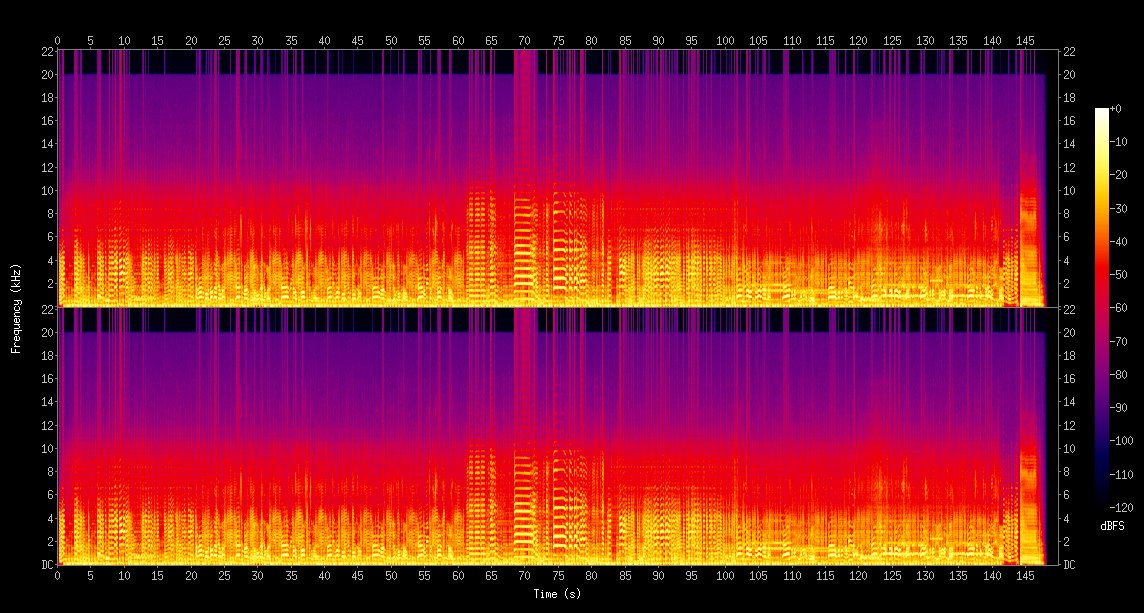Viewport: 1144px width, 613px height.
Task: Click the bright harmonic burst near 70 s, upper channel
Action: point(525,240)
